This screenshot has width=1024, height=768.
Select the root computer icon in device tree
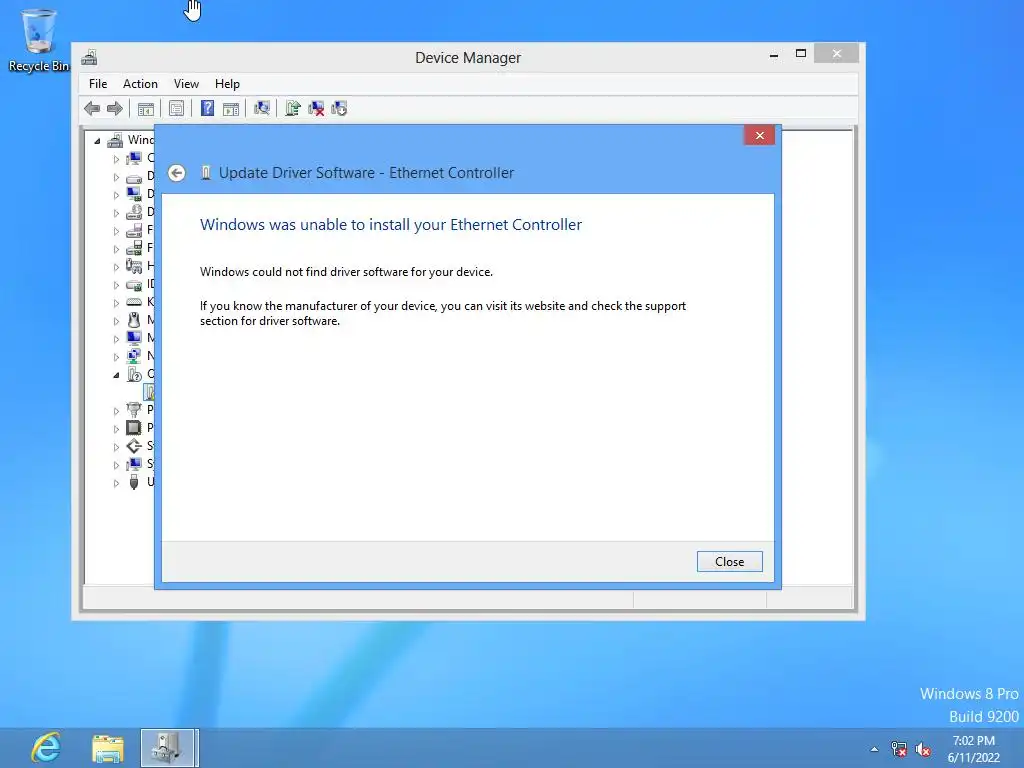coord(116,140)
